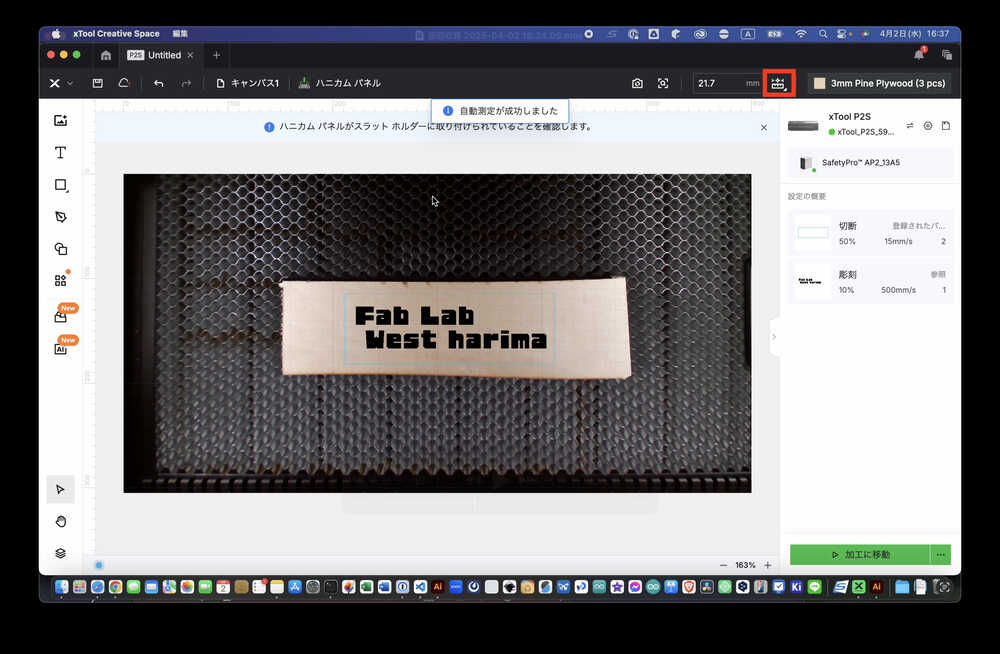Open the 3mm Pine Plywood material selector
The height and width of the screenshot is (654, 1000).
pos(880,83)
